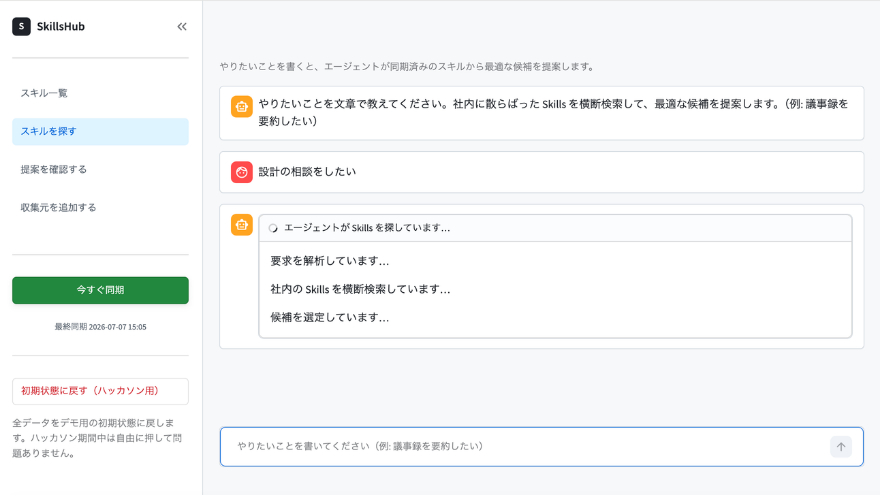Click the 要求を解析しています… status line
This screenshot has height=495, width=880.
[329, 261]
